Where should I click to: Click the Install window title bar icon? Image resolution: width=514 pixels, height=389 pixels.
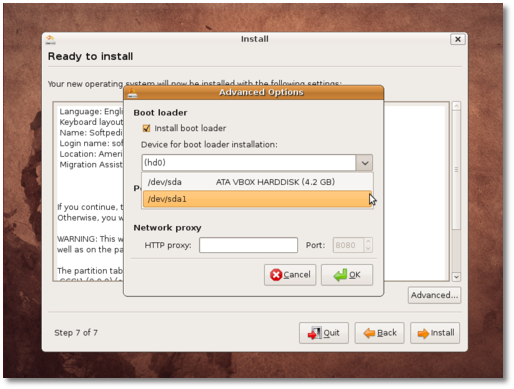click(x=50, y=40)
